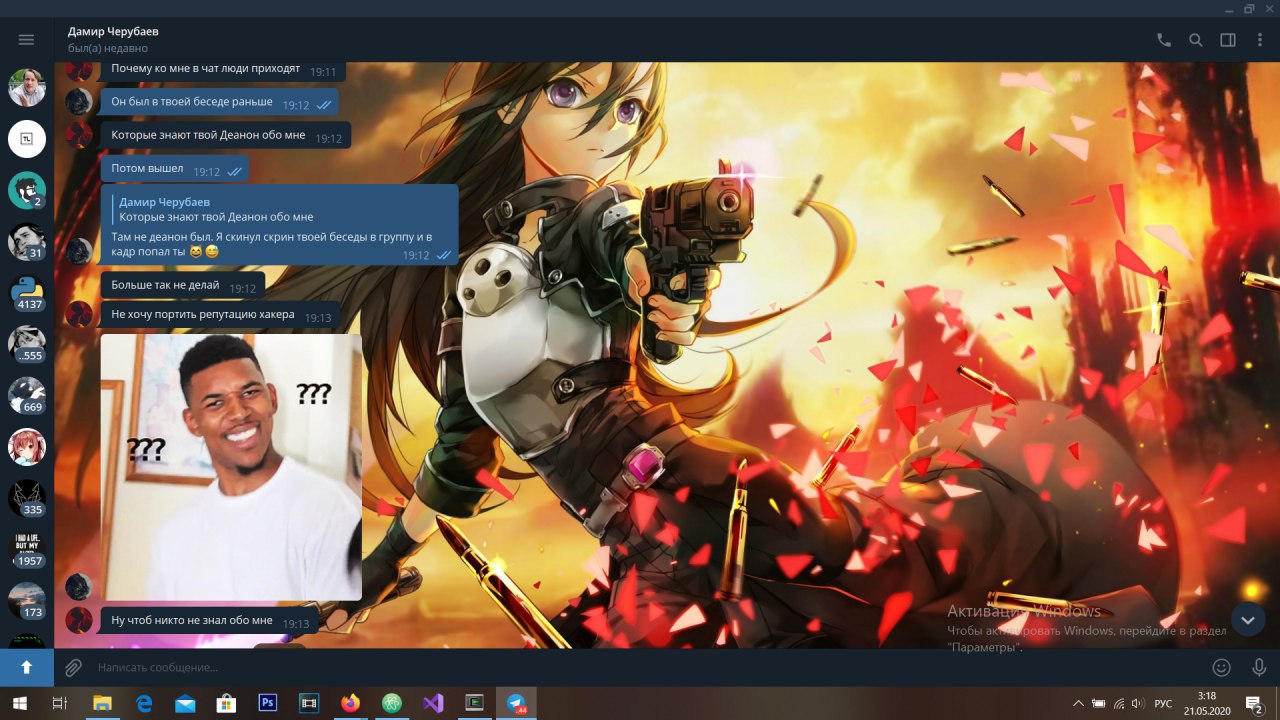The height and width of the screenshot is (720, 1280).
Task: Open the chat with Python logo avatar
Action: 27,292
